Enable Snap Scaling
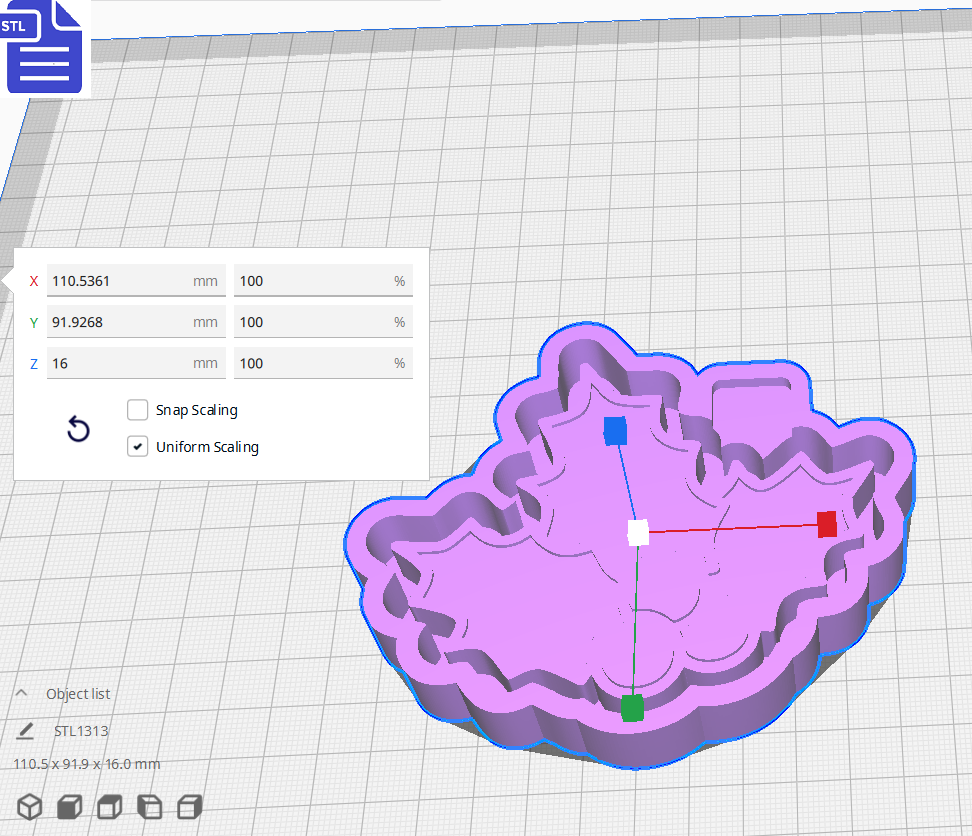972x836 pixels. pos(137,410)
